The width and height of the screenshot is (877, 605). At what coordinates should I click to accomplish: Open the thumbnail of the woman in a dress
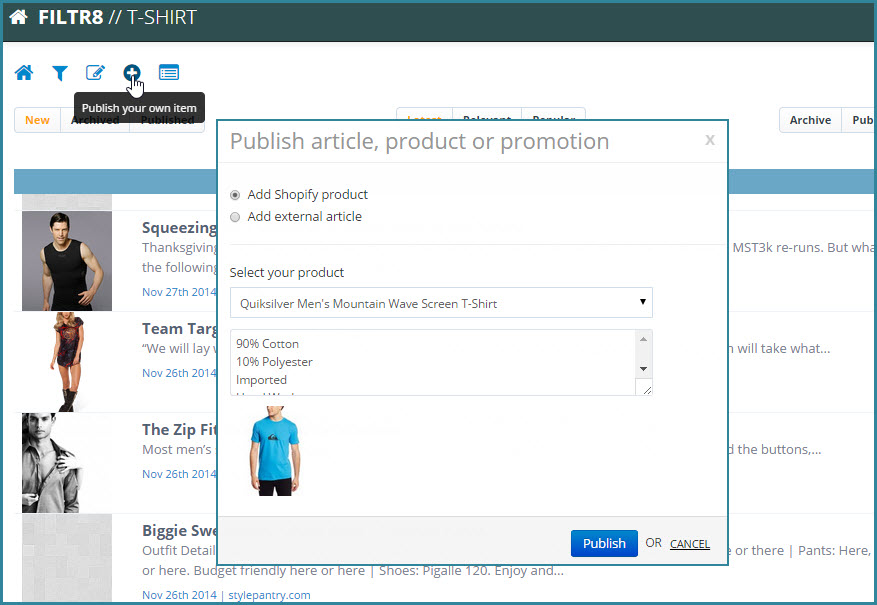(x=67, y=362)
